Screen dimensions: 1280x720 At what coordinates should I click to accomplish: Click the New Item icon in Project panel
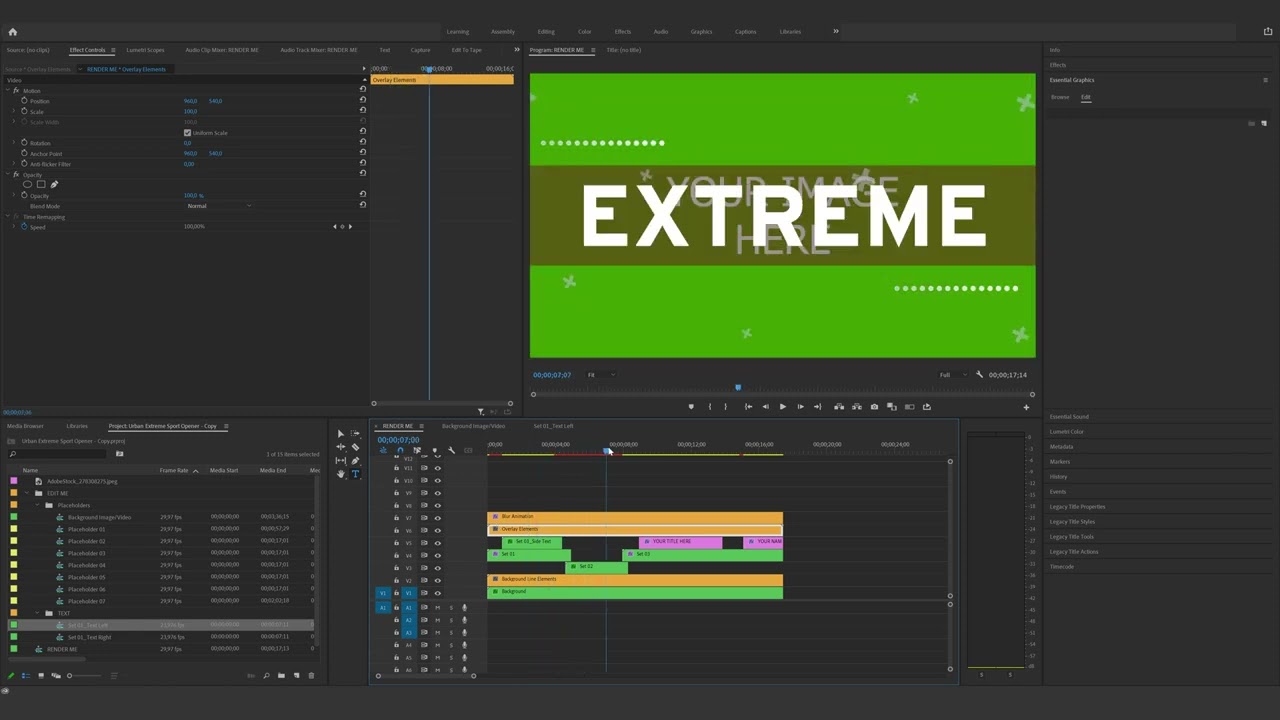(296, 676)
